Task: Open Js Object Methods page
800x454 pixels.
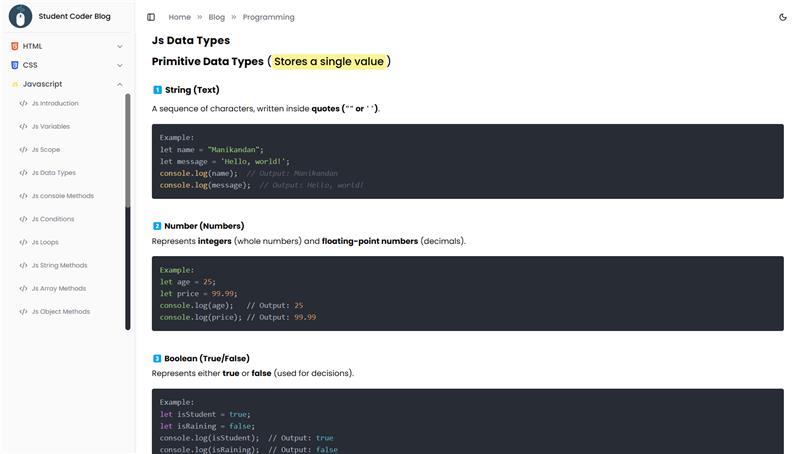Action: coord(61,312)
